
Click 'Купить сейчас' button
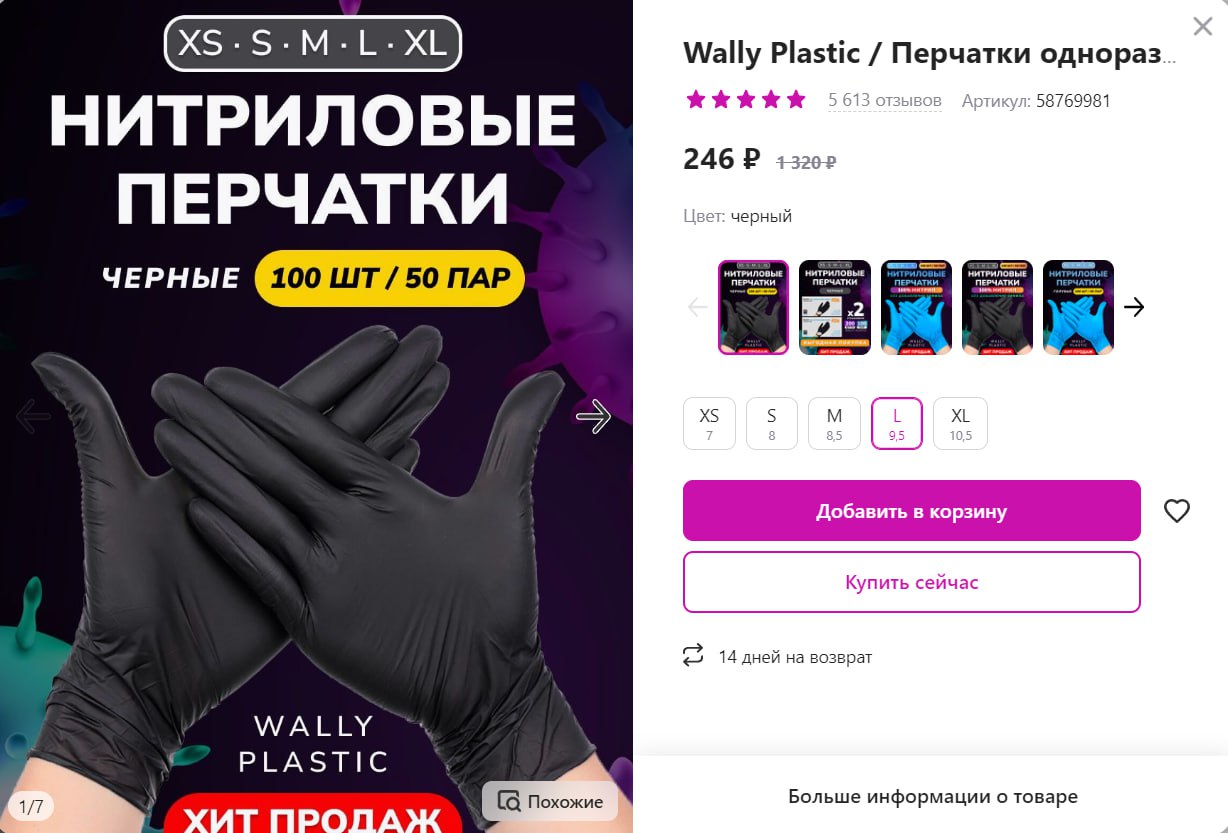point(912,582)
